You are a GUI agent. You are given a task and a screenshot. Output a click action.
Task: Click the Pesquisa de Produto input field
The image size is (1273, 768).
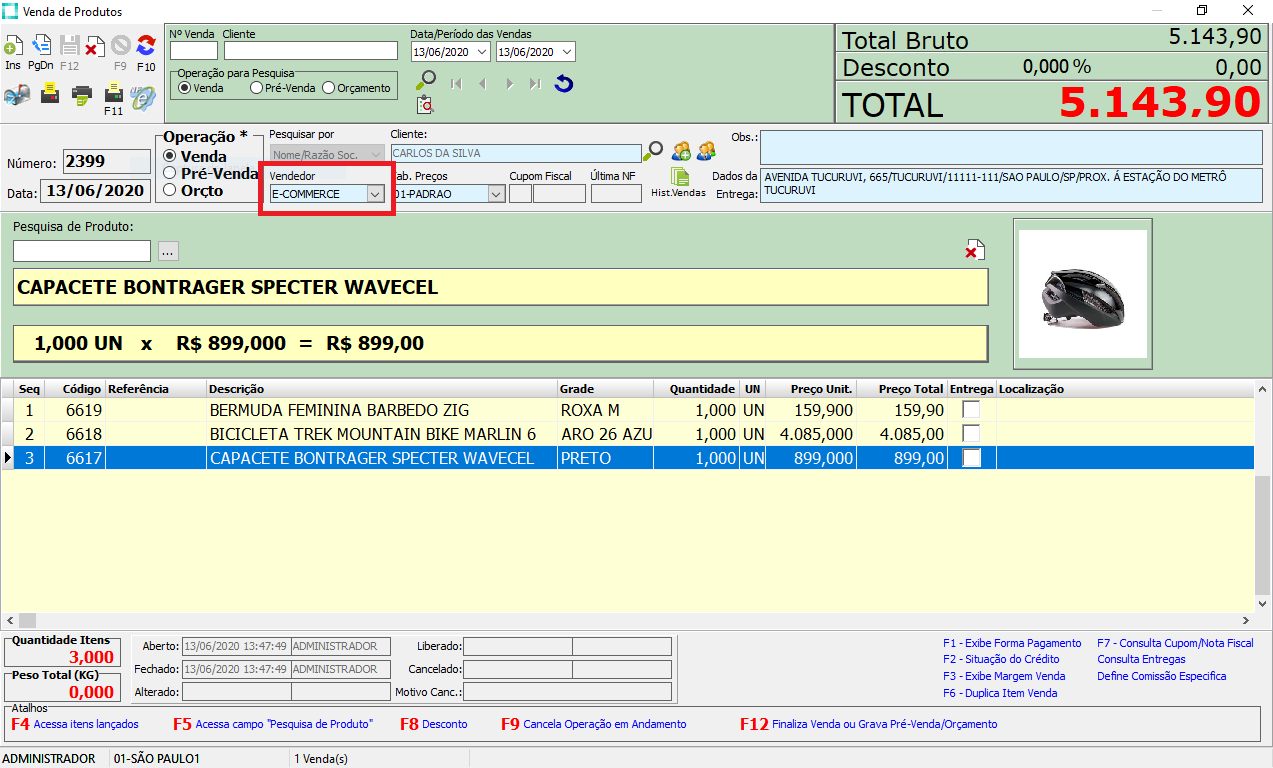(x=82, y=251)
